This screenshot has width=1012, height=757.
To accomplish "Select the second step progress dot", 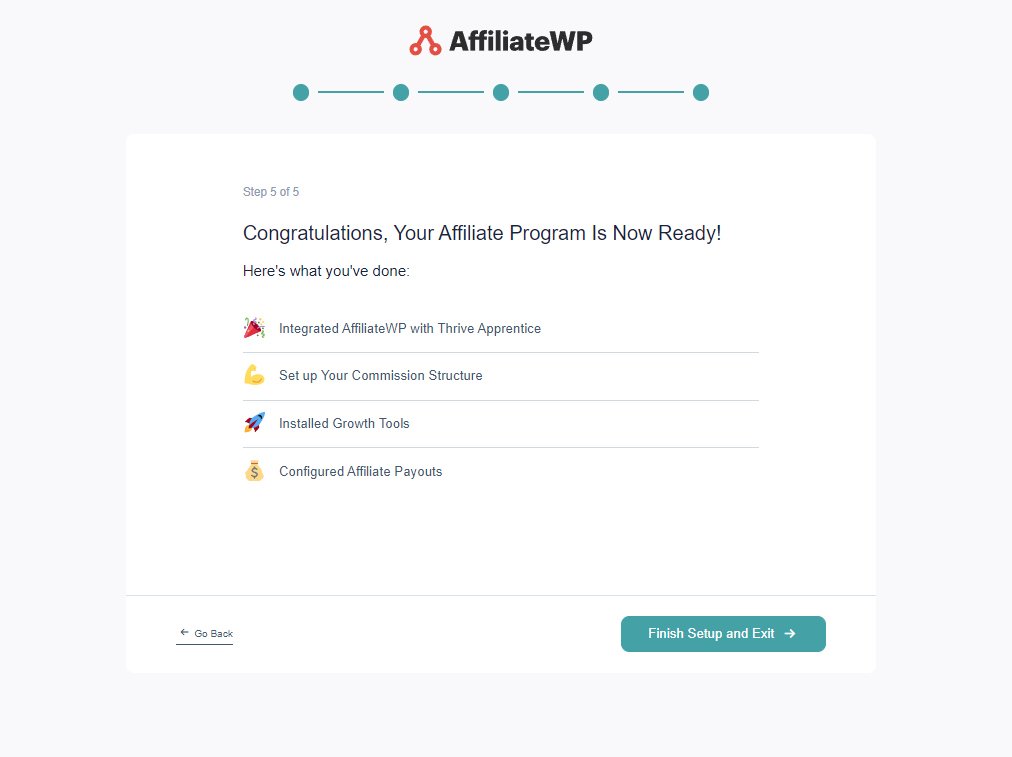I will (401, 92).
